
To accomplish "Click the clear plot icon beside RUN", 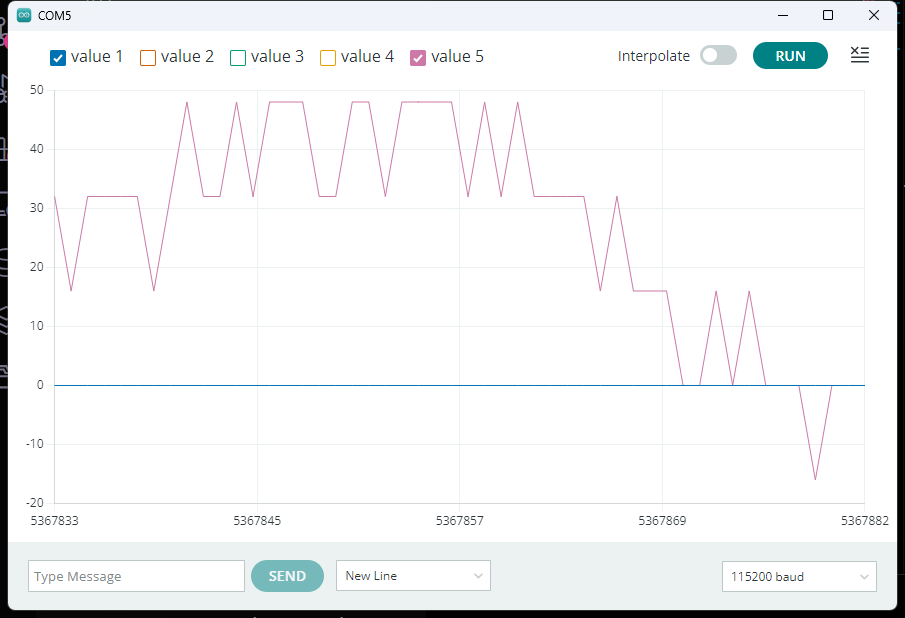I will point(859,55).
